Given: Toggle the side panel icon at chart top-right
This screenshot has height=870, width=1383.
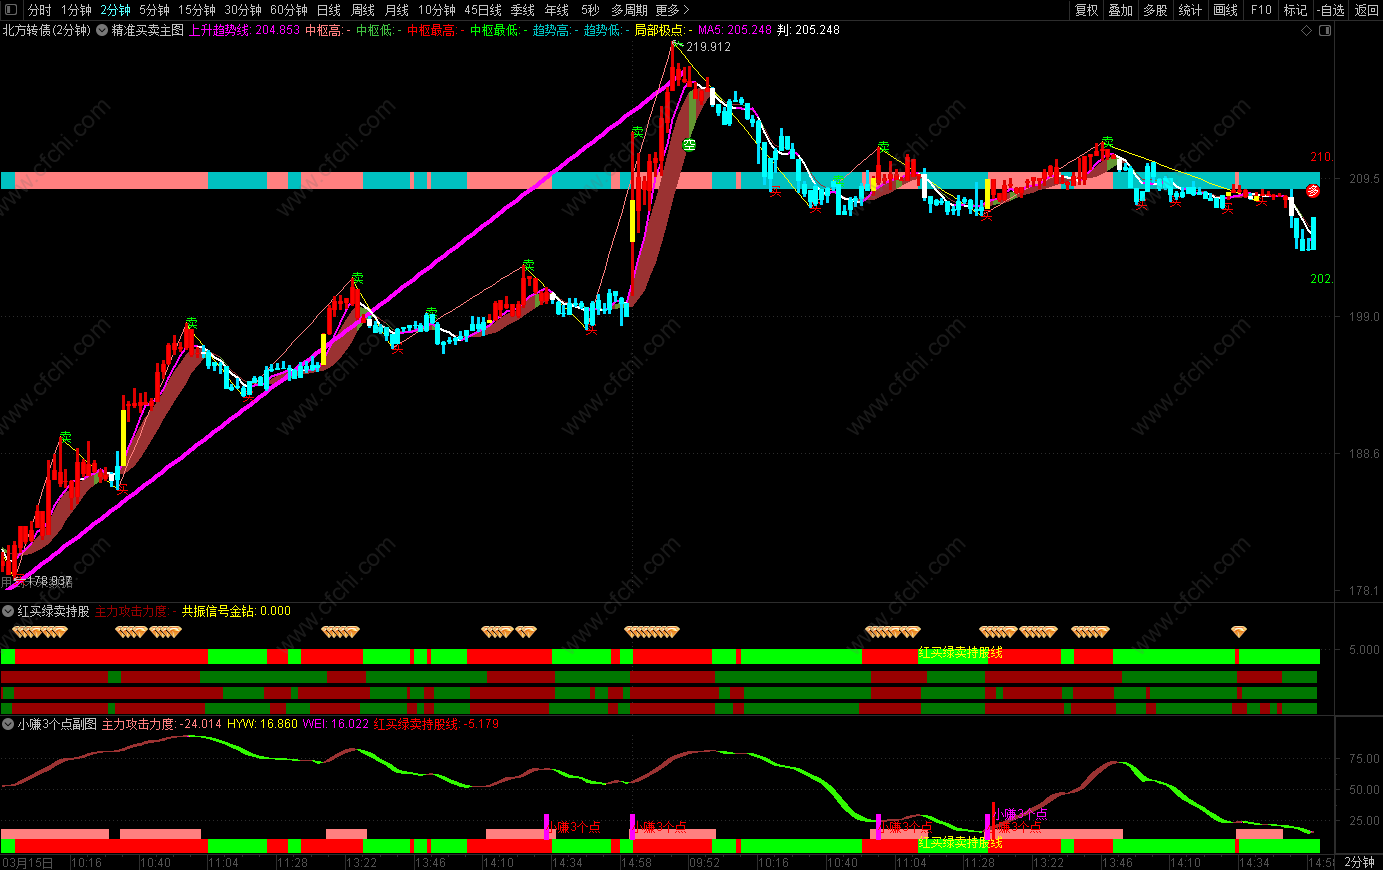Looking at the screenshot, I should pos(1325,30).
